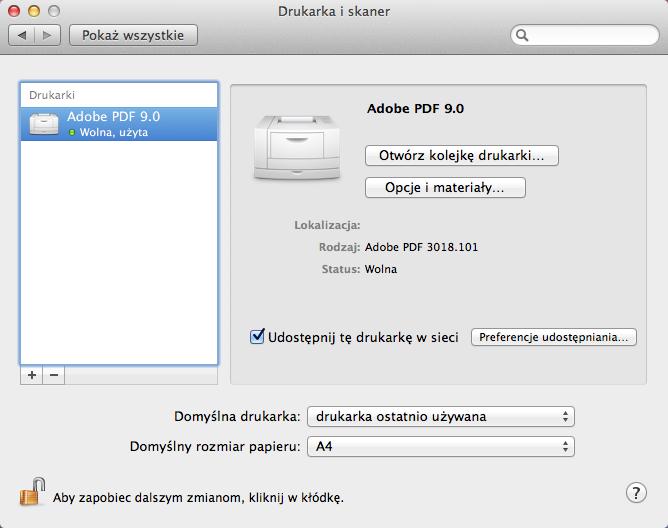This screenshot has height=528, width=668.
Task: Click the bold Adobe PDF 9.0 heading
Action: coord(415,109)
